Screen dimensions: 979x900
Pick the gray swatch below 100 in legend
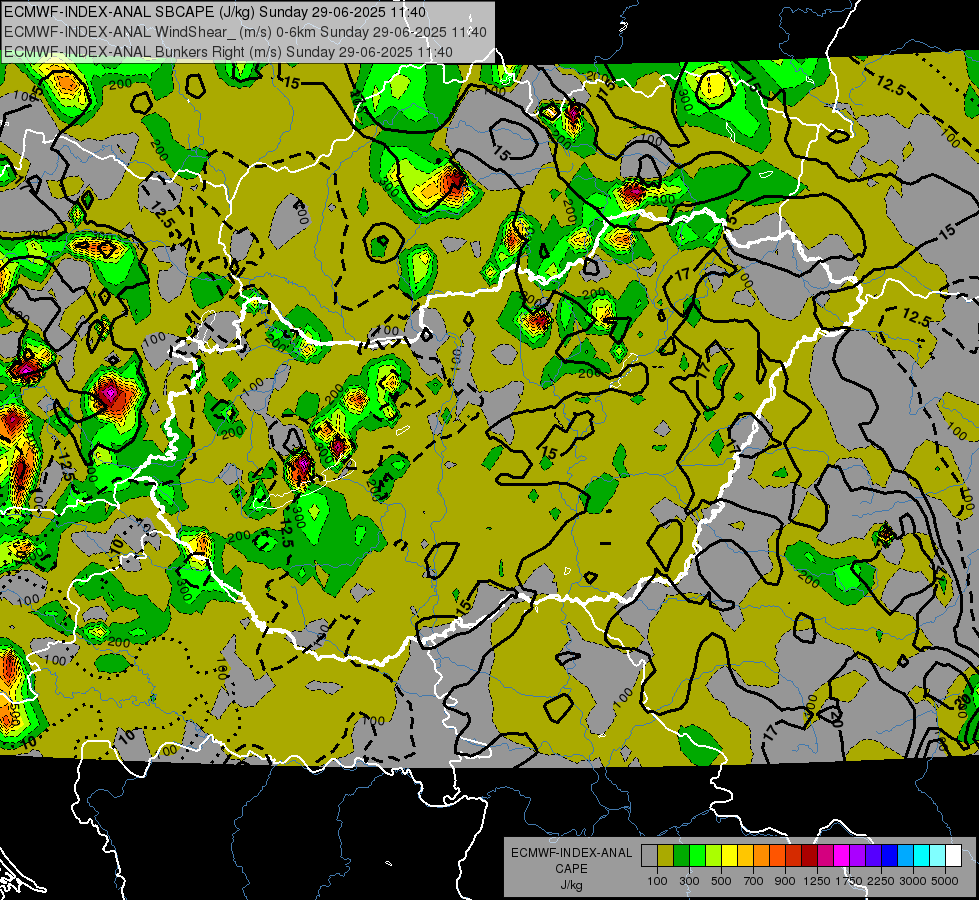pyautogui.click(x=649, y=856)
